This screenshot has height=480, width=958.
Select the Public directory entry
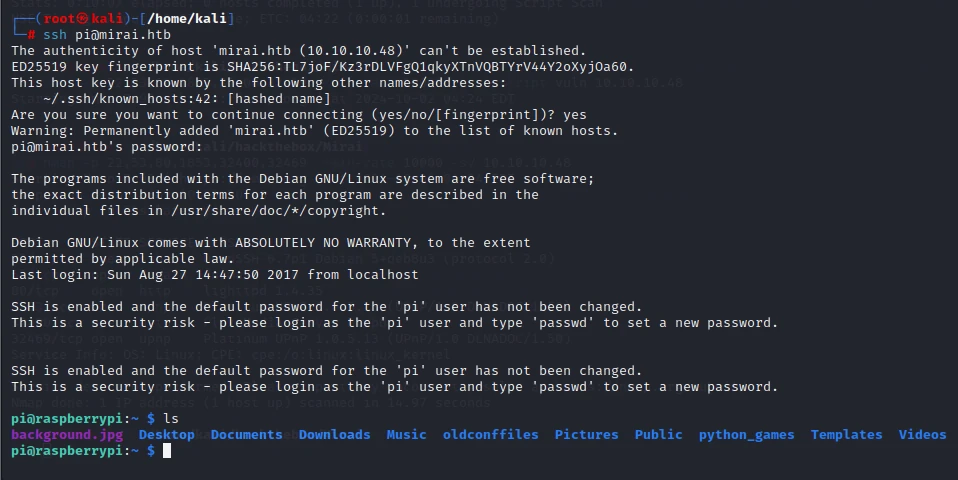click(x=659, y=435)
